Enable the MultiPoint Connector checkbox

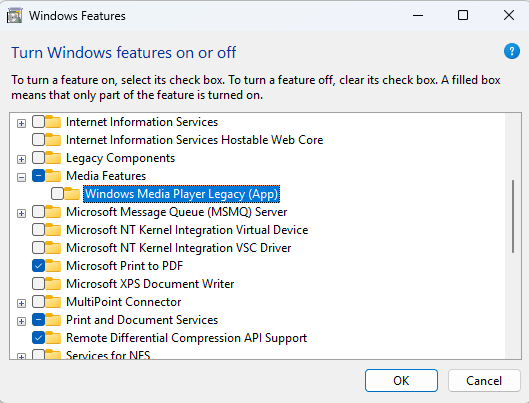[x=38, y=302]
